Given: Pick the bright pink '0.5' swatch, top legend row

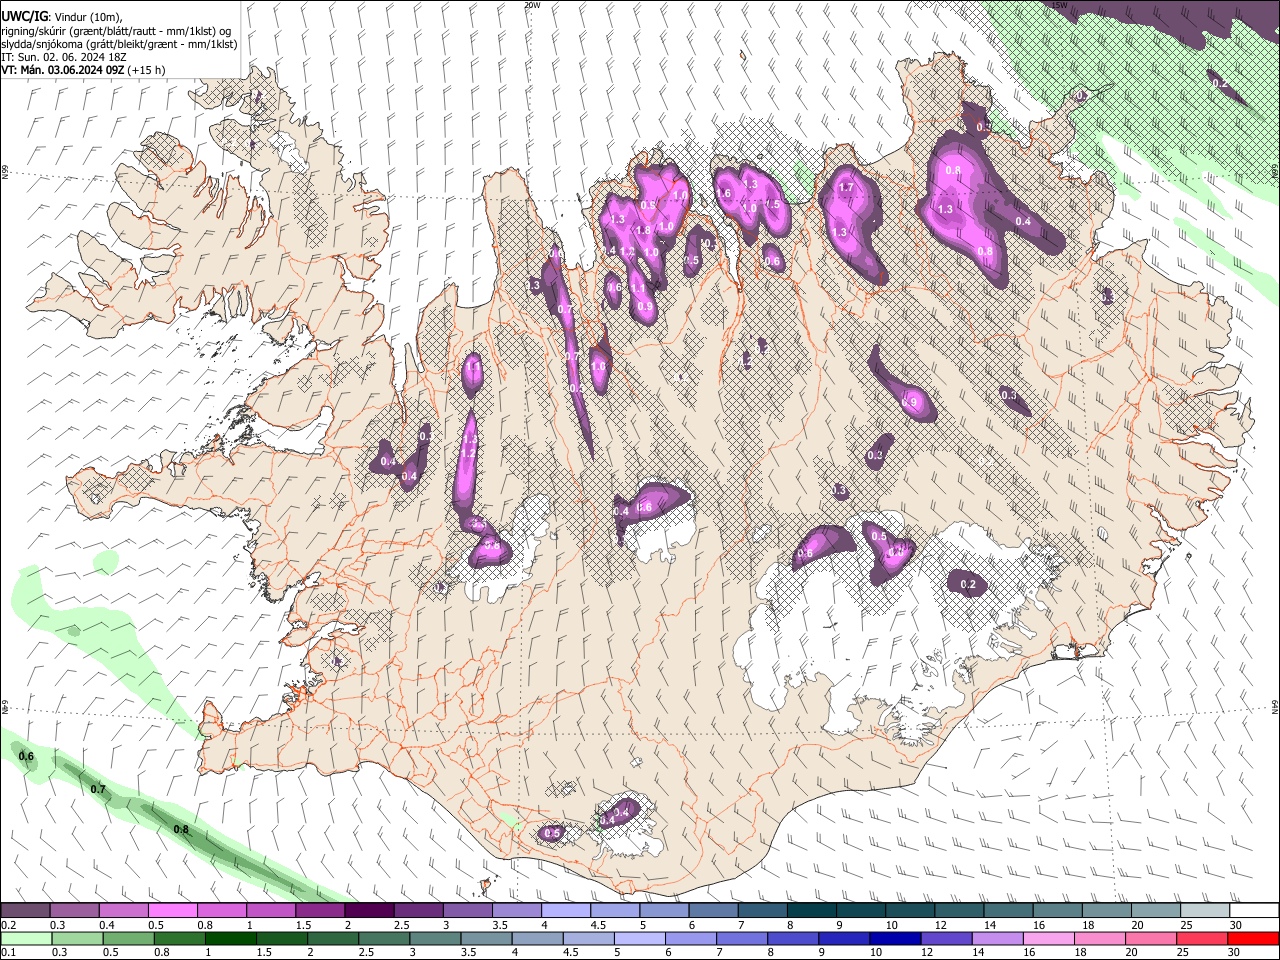Looking at the screenshot, I should [172, 910].
